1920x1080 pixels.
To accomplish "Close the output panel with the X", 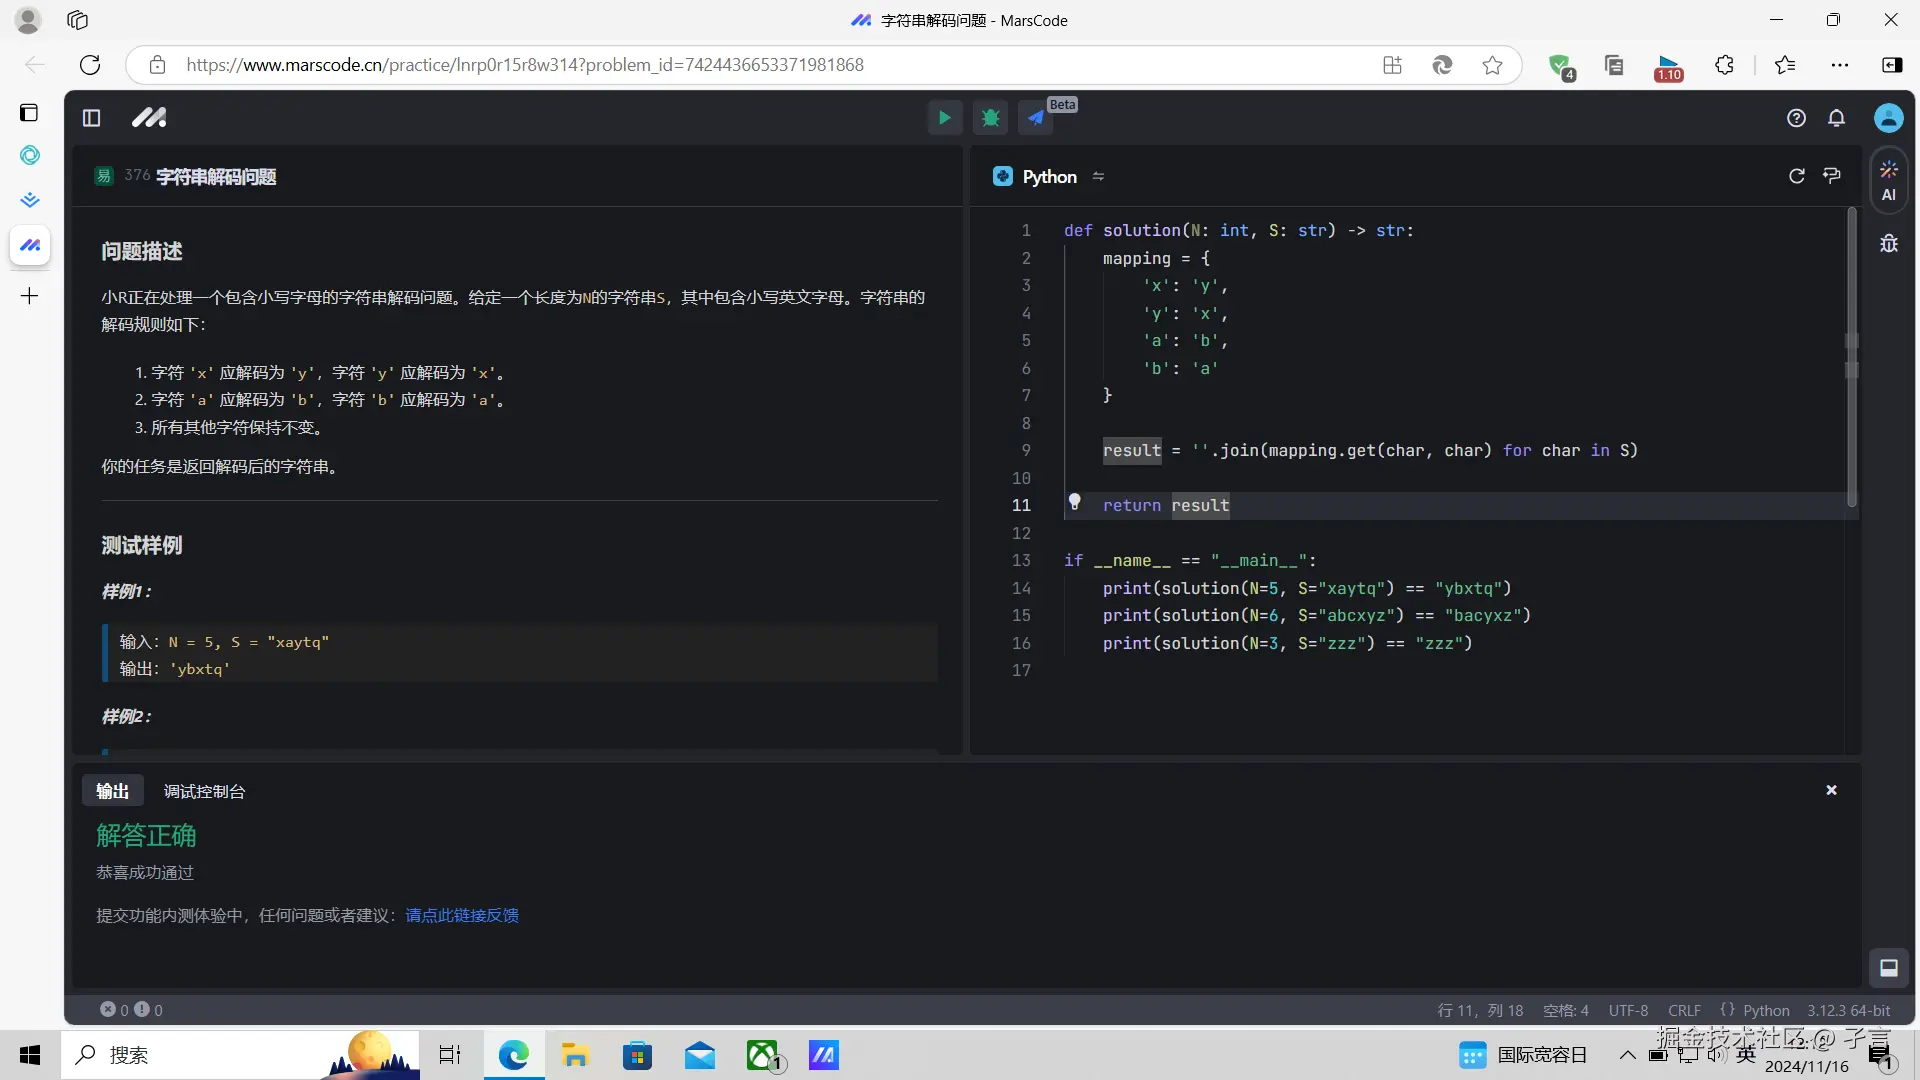I will click(1831, 790).
